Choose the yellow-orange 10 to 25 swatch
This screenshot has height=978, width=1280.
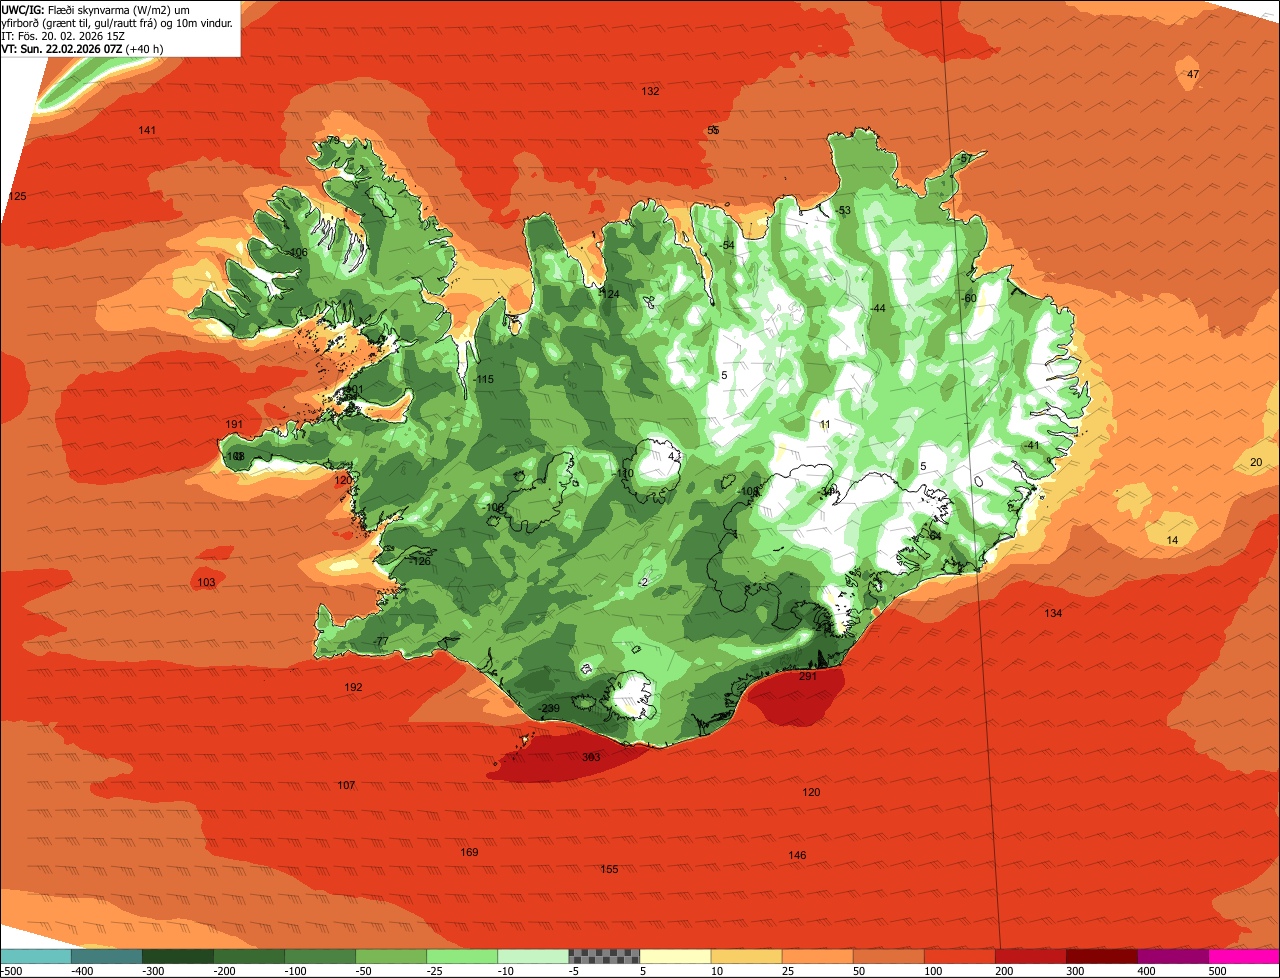pos(746,956)
